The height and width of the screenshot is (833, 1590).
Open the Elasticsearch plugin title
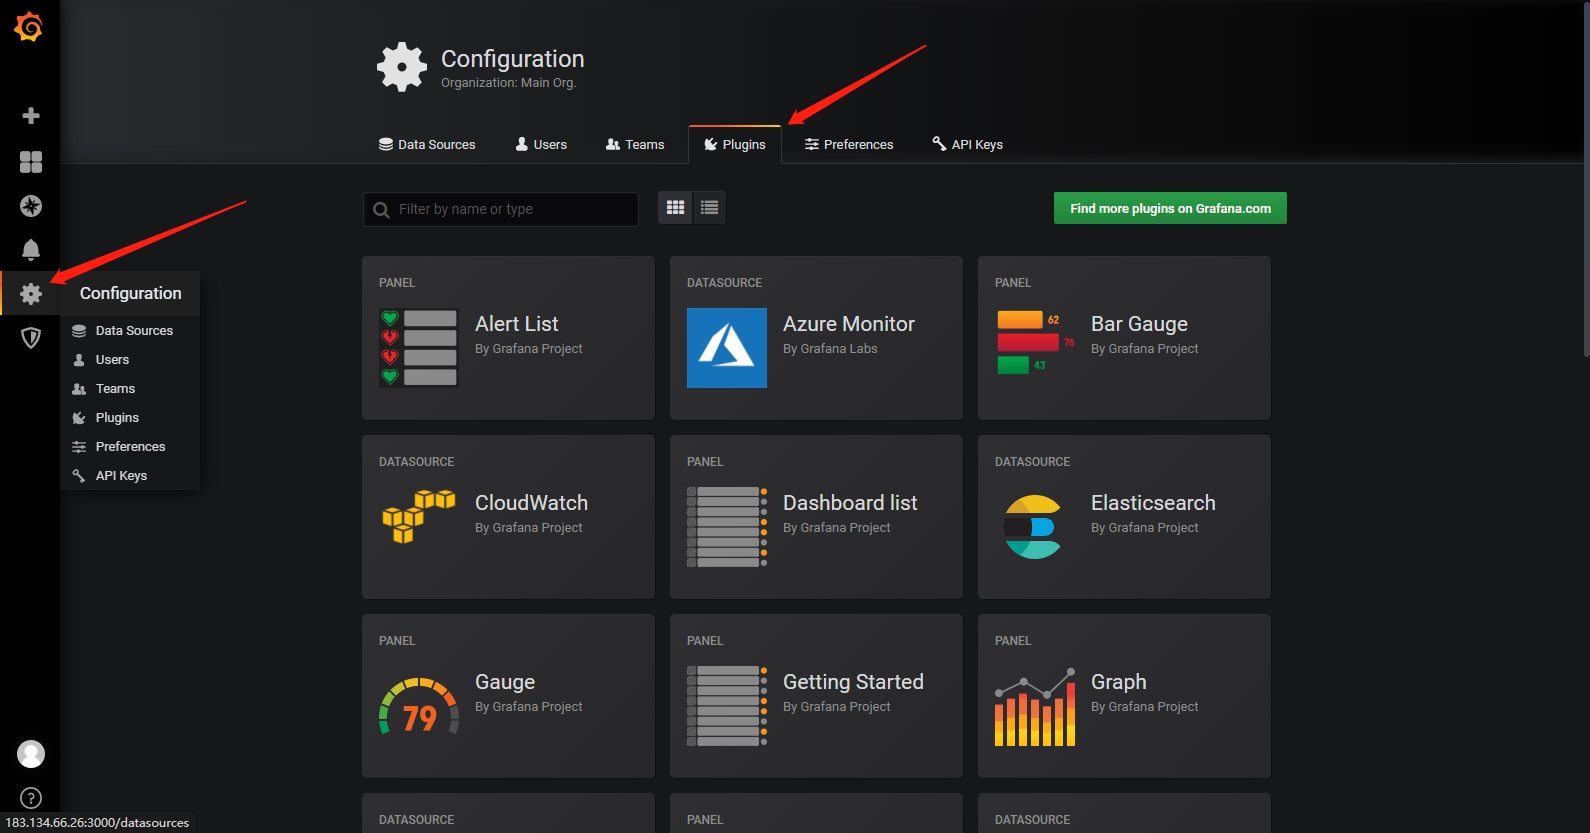point(1153,503)
